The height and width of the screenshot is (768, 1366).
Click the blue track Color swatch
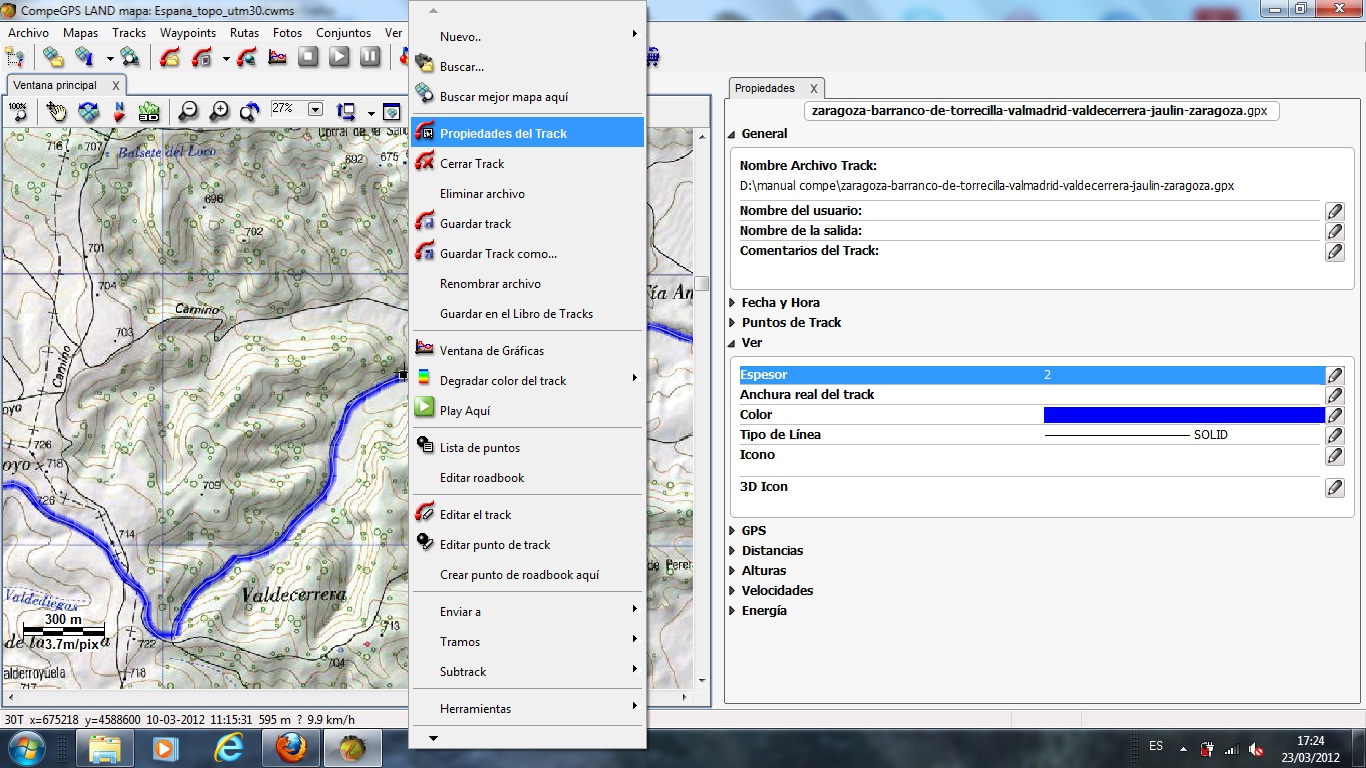1183,415
